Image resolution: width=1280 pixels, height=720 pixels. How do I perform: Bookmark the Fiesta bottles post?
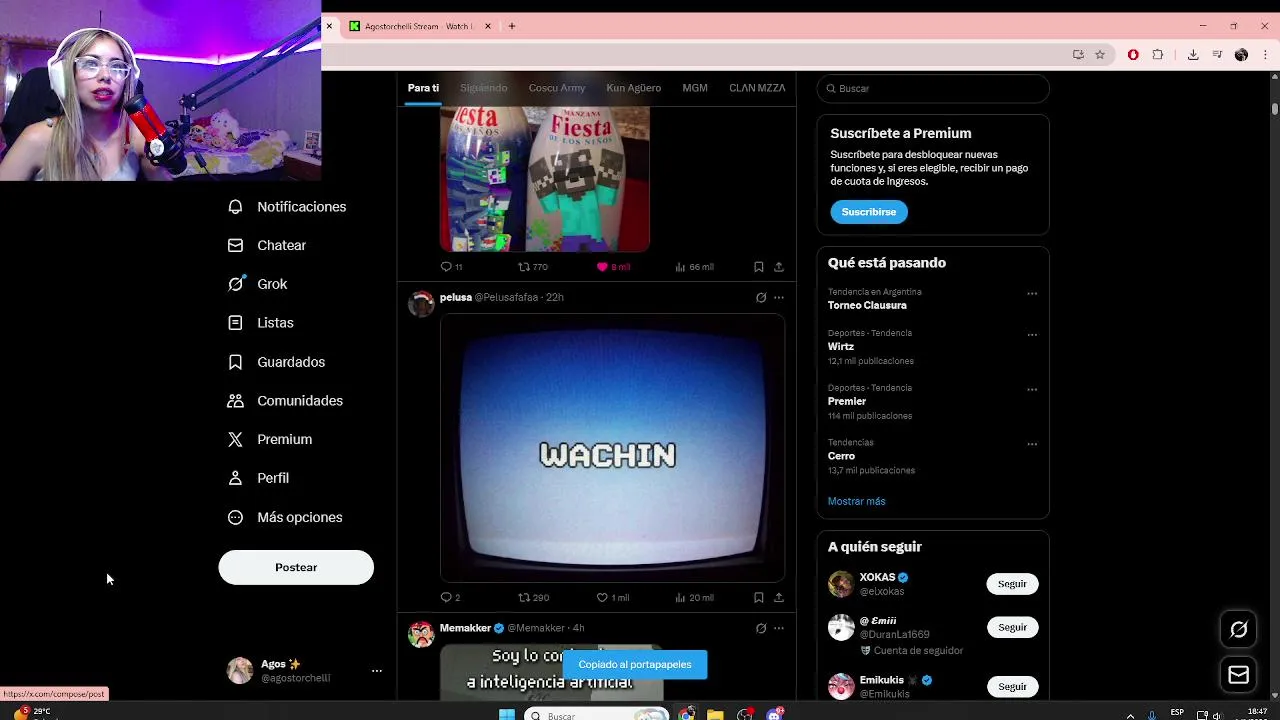tap(759, 267)
